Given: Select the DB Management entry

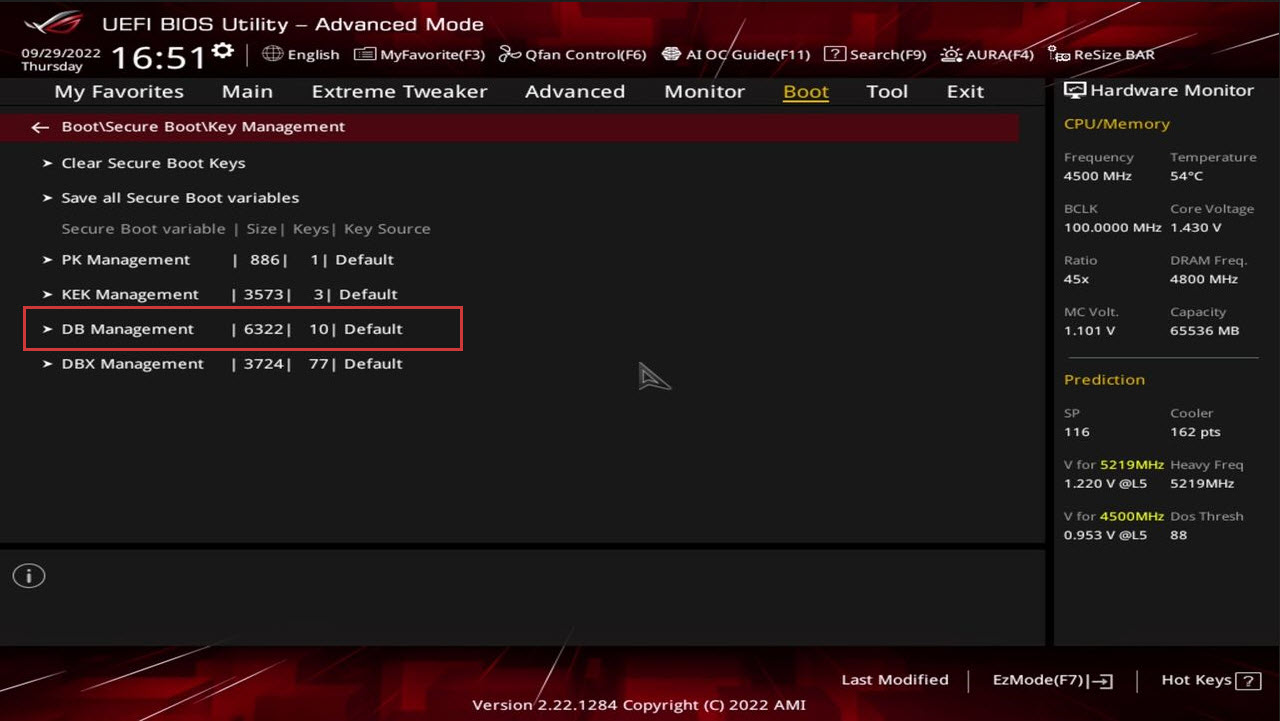Looking at the screenshot, I should (x=128, y=329).
